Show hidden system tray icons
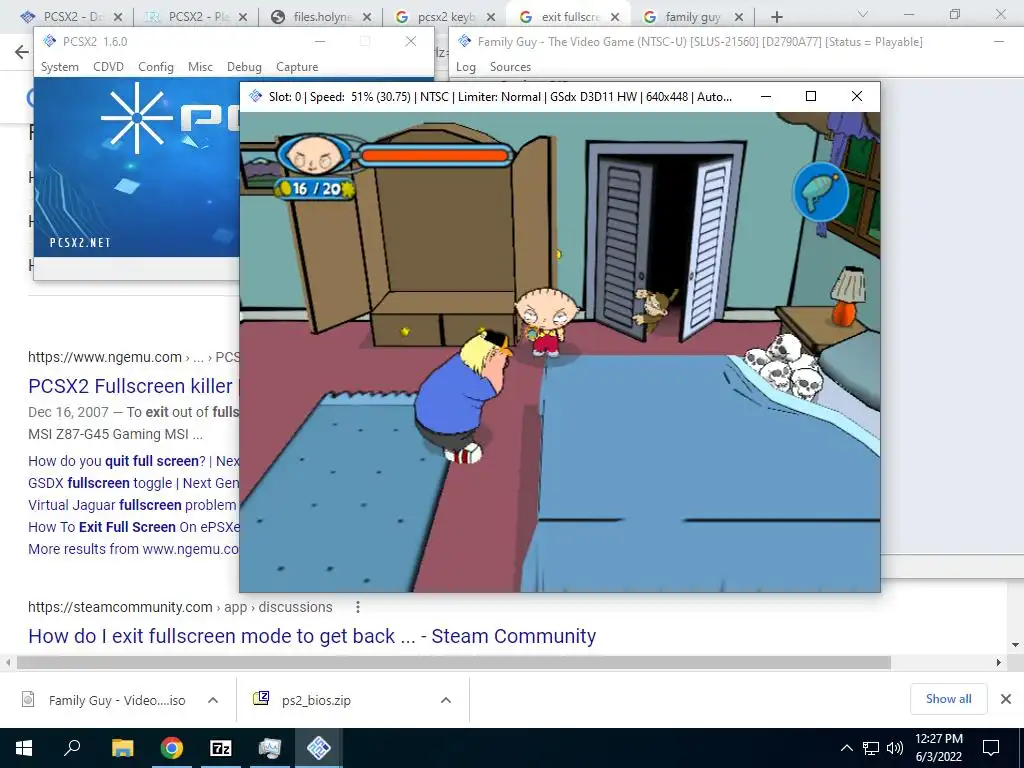Image resolution: width=1024 pixels, height=768 pixels. pos(846,748)
